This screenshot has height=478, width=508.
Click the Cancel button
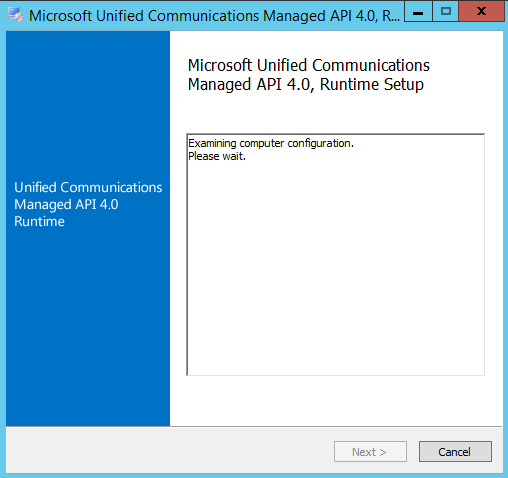pos(455,452)
